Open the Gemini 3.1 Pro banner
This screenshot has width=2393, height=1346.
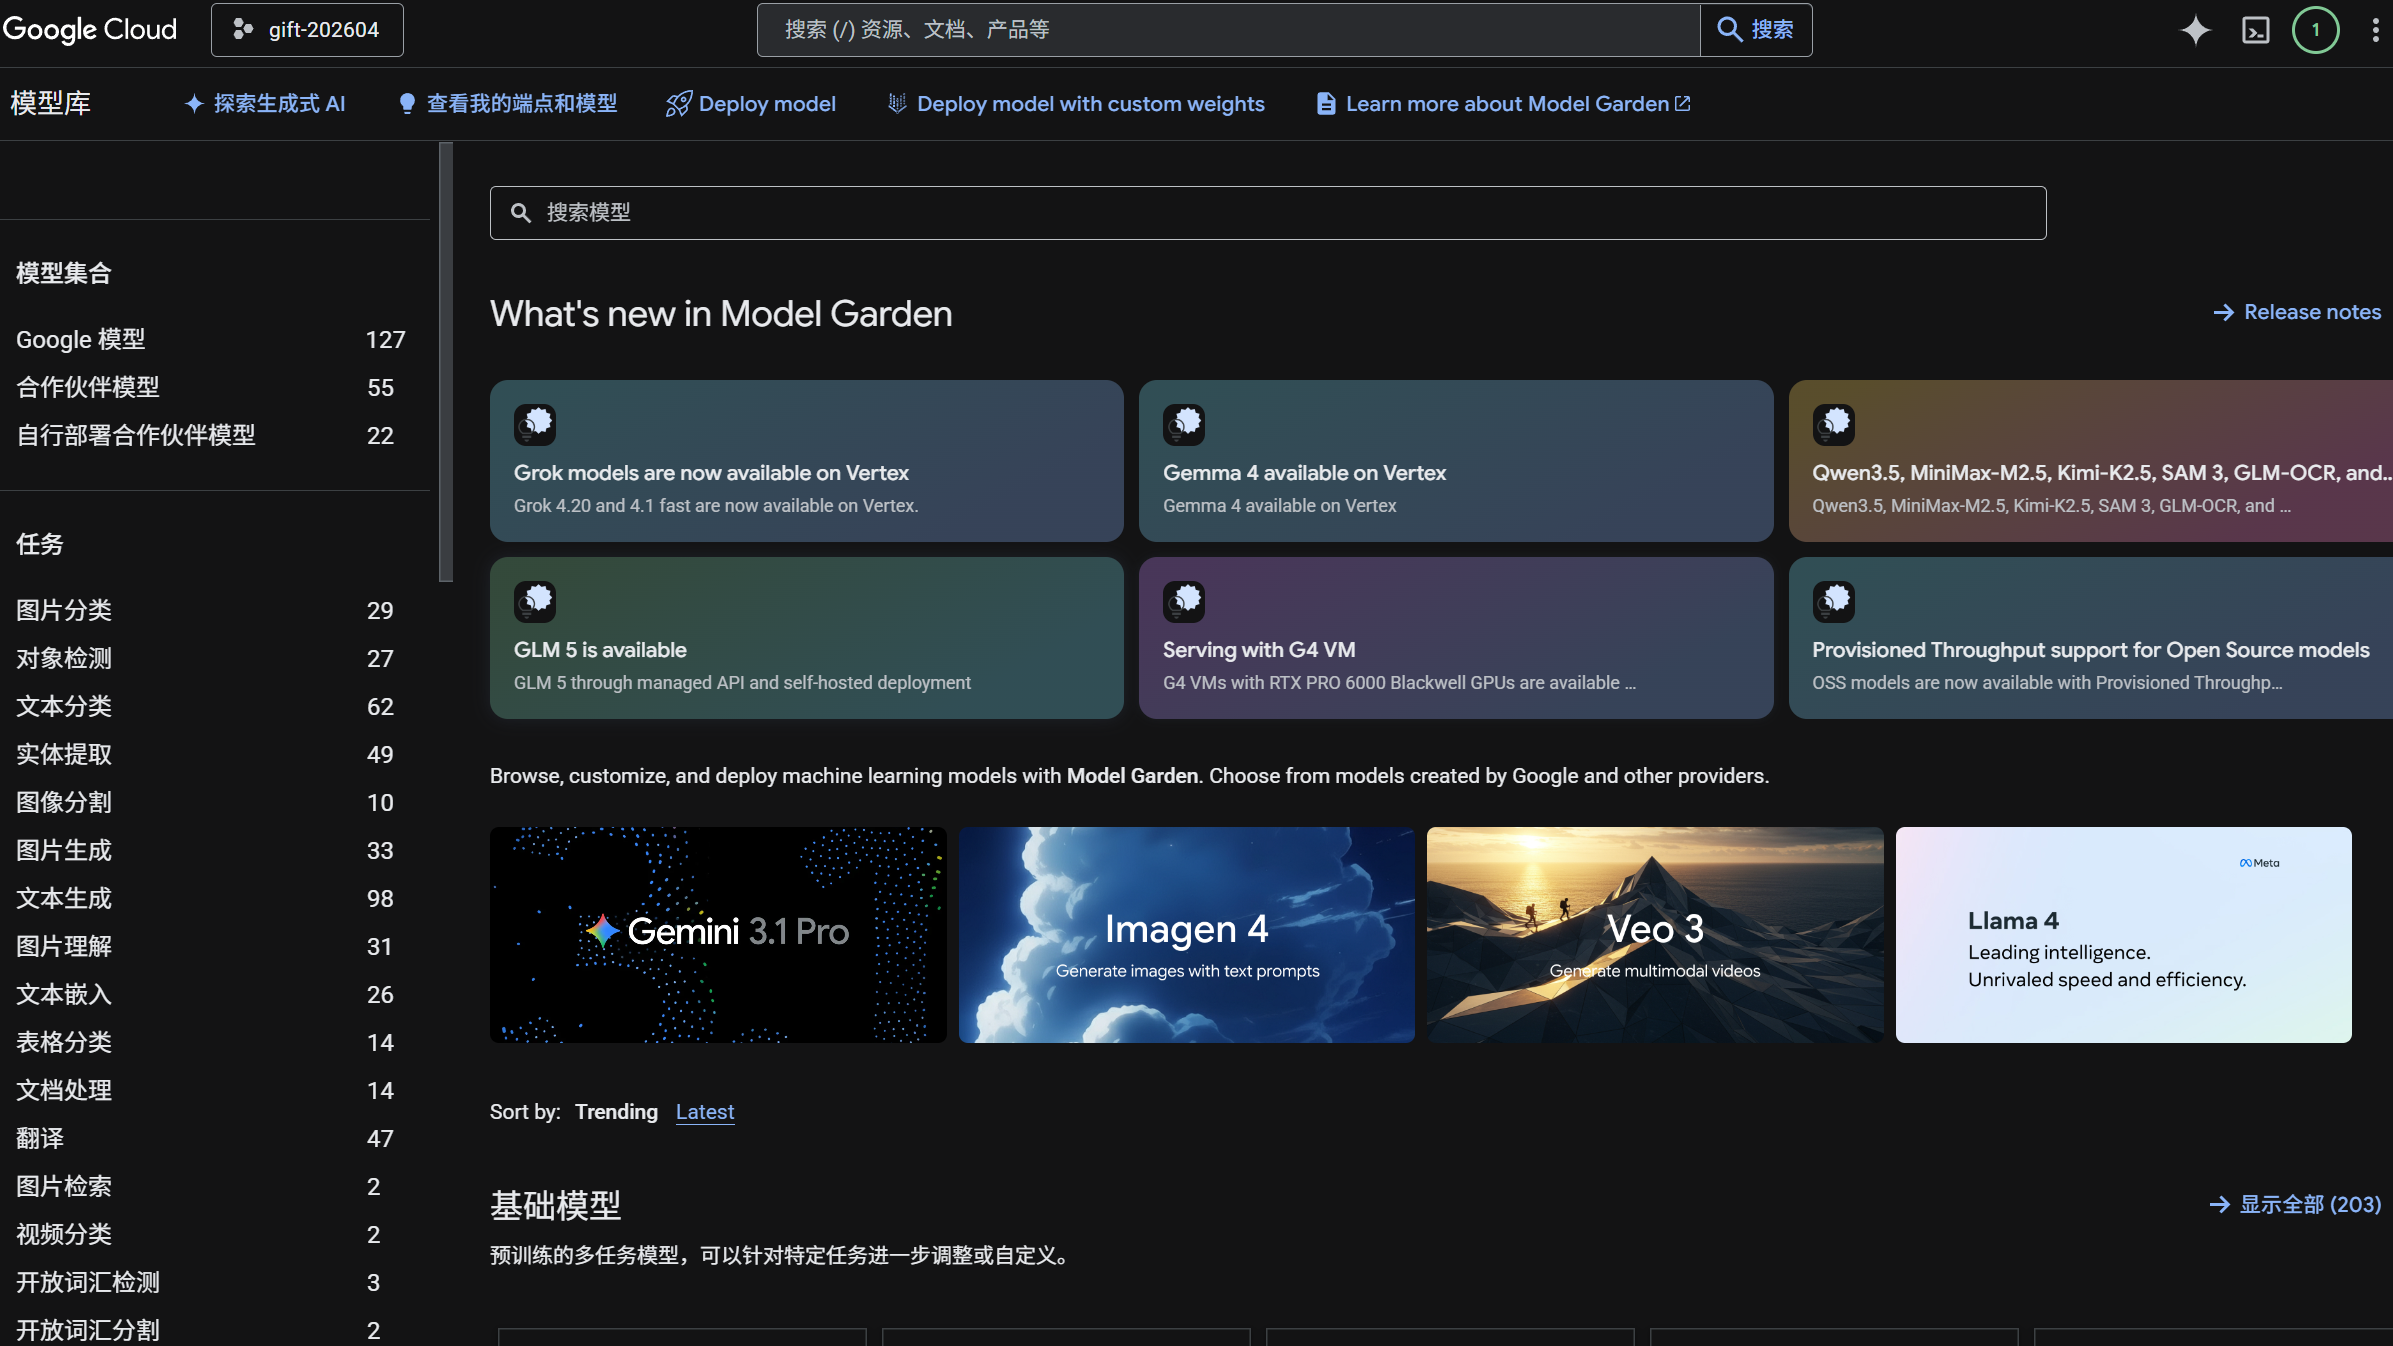click(718, 935)
